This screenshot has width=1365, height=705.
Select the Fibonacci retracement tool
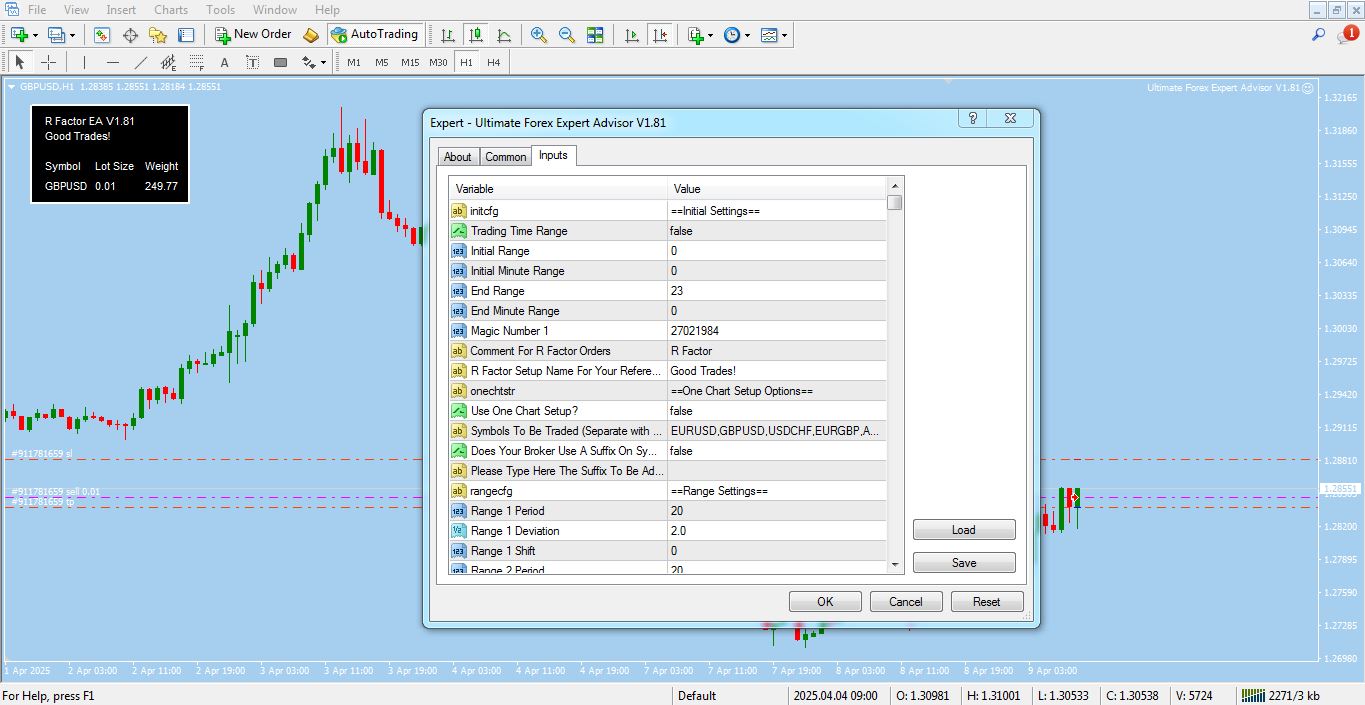196,62
